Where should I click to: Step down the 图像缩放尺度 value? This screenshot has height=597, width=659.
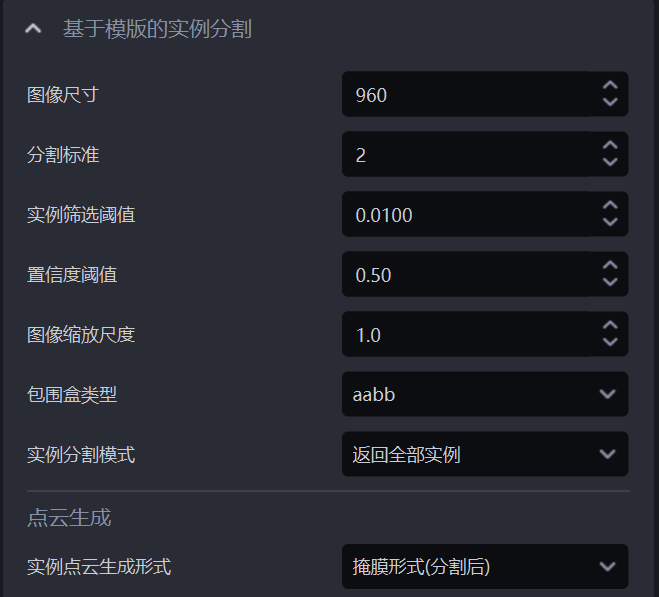click(x=610, y=342)
